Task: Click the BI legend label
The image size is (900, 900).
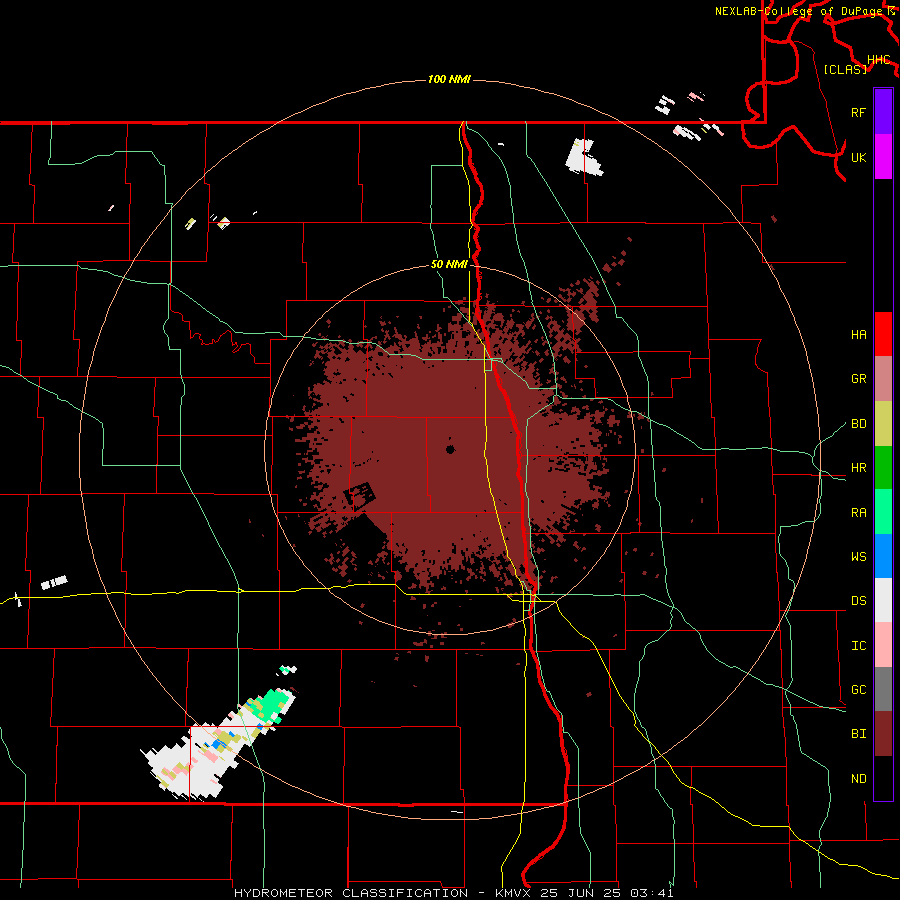Action: pos(858,734)
